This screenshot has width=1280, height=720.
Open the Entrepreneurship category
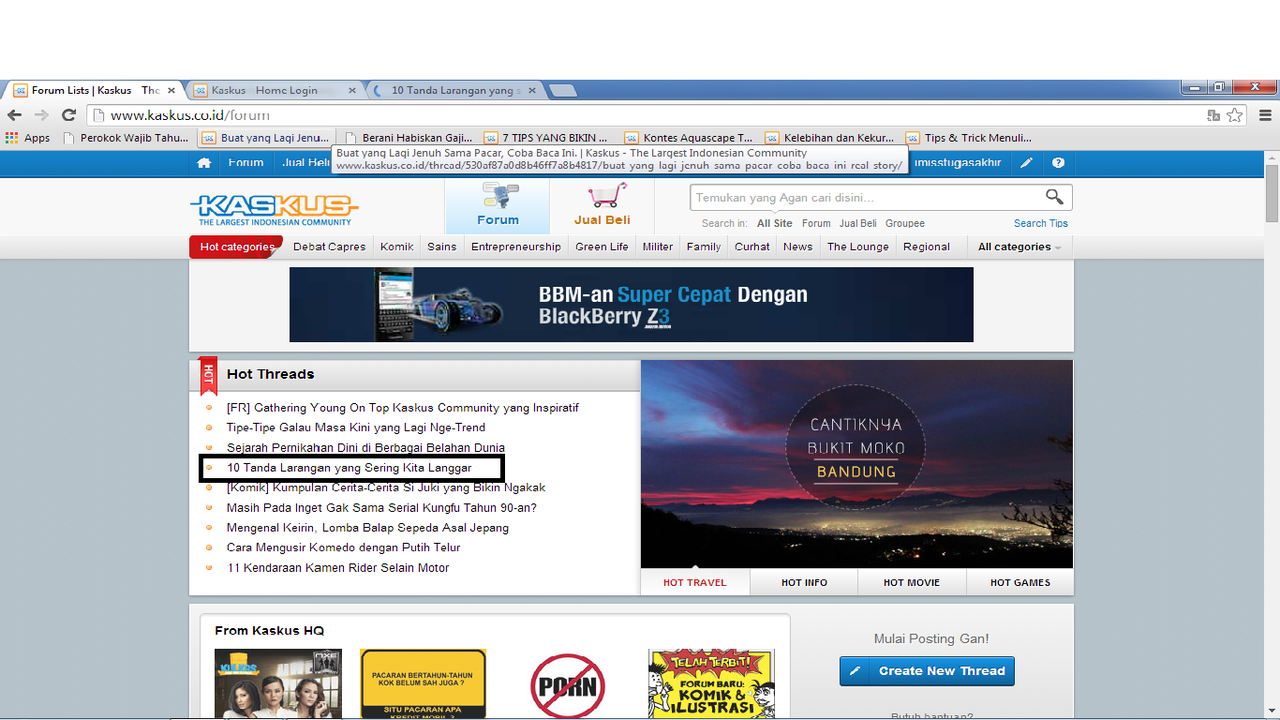pyautogui.click(x=516, y=247)
